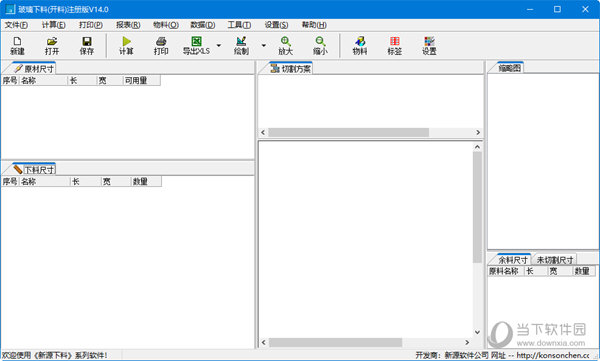The height and width of the screenshot is (361, 600).
Task: Click 可用量 column header in 原材尺寸 table
Action: click(x=142, y=80)
